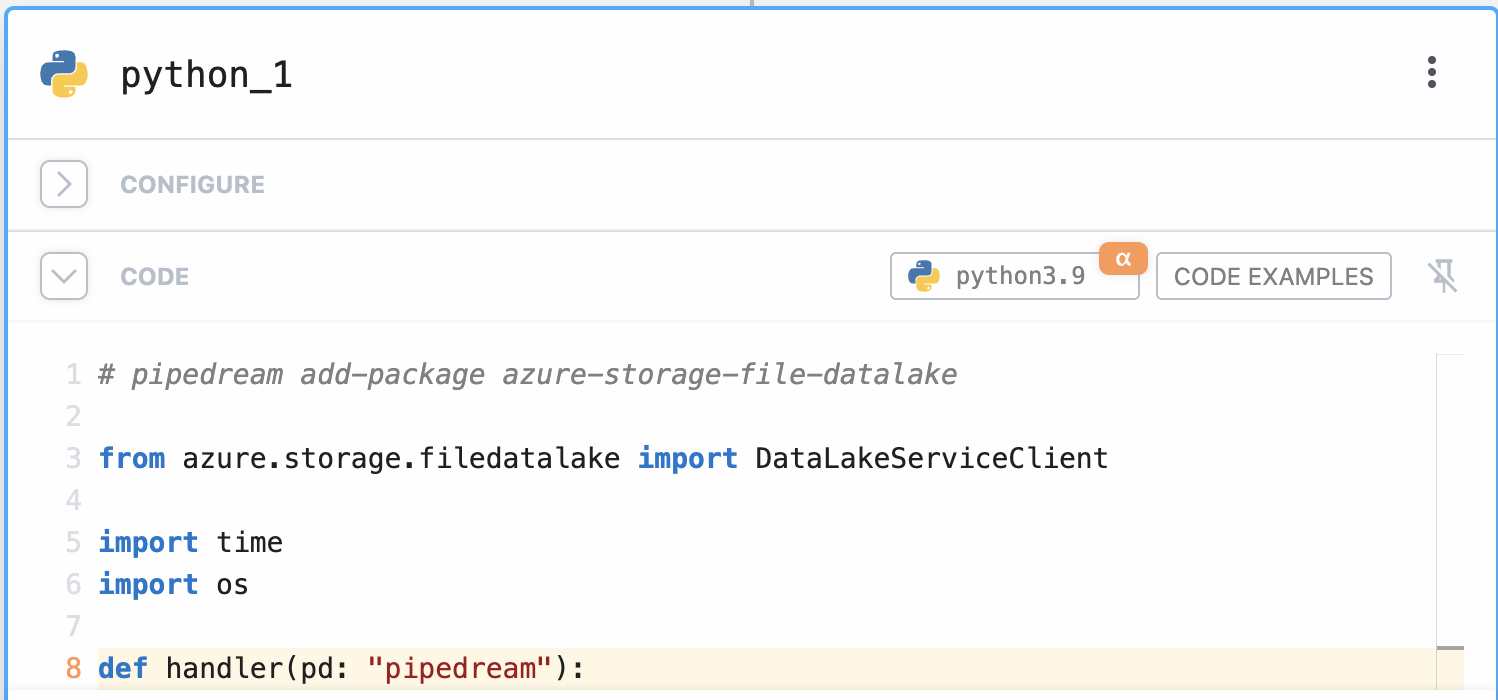Open CODE EXAMPLES

click(1274, 276)
